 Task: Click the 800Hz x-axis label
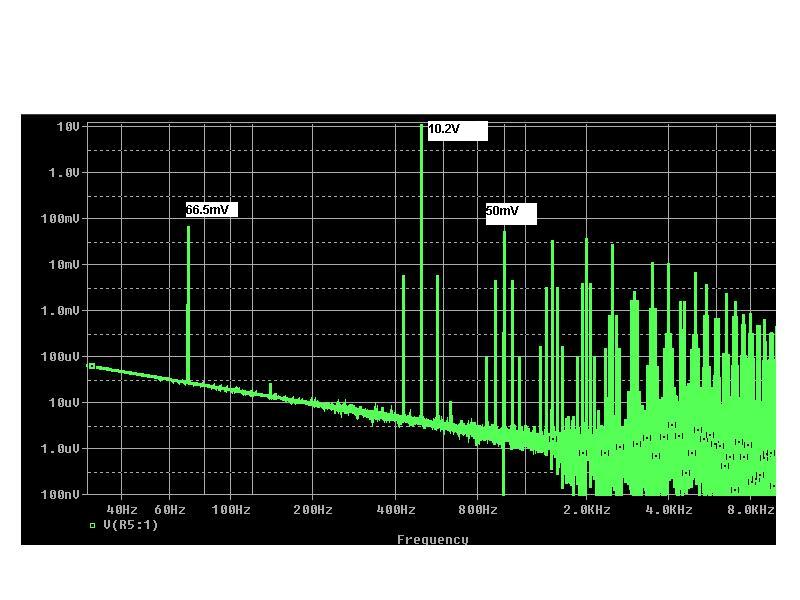pos(478,510)
